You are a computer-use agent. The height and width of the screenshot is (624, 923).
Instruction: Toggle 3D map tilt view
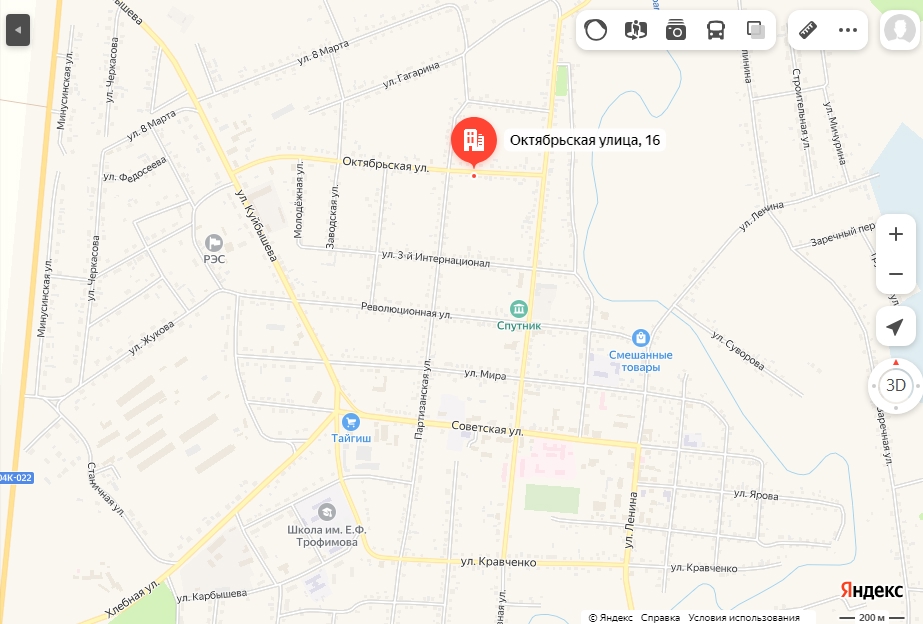[895, 386]
